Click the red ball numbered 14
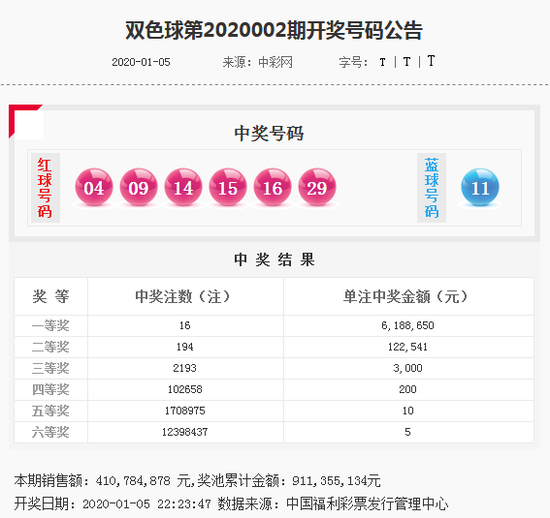This screenshot has width=550, height=518. [183, 187]
